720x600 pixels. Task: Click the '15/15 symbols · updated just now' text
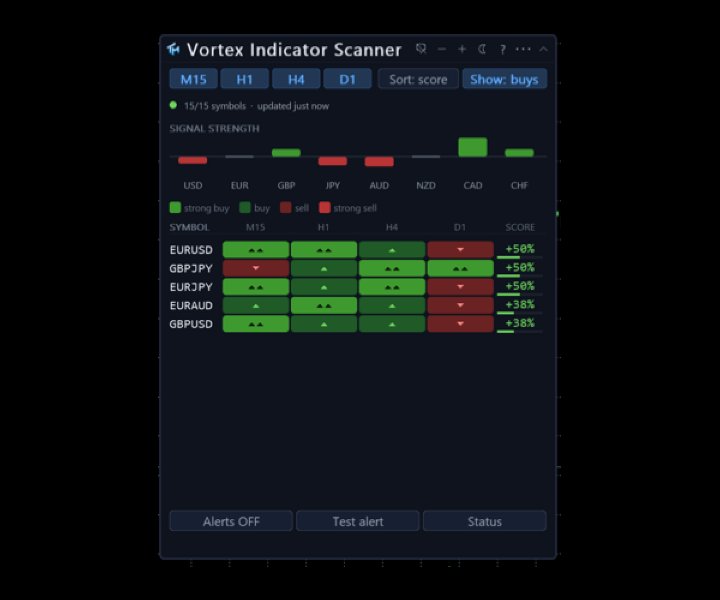(256, 106)
